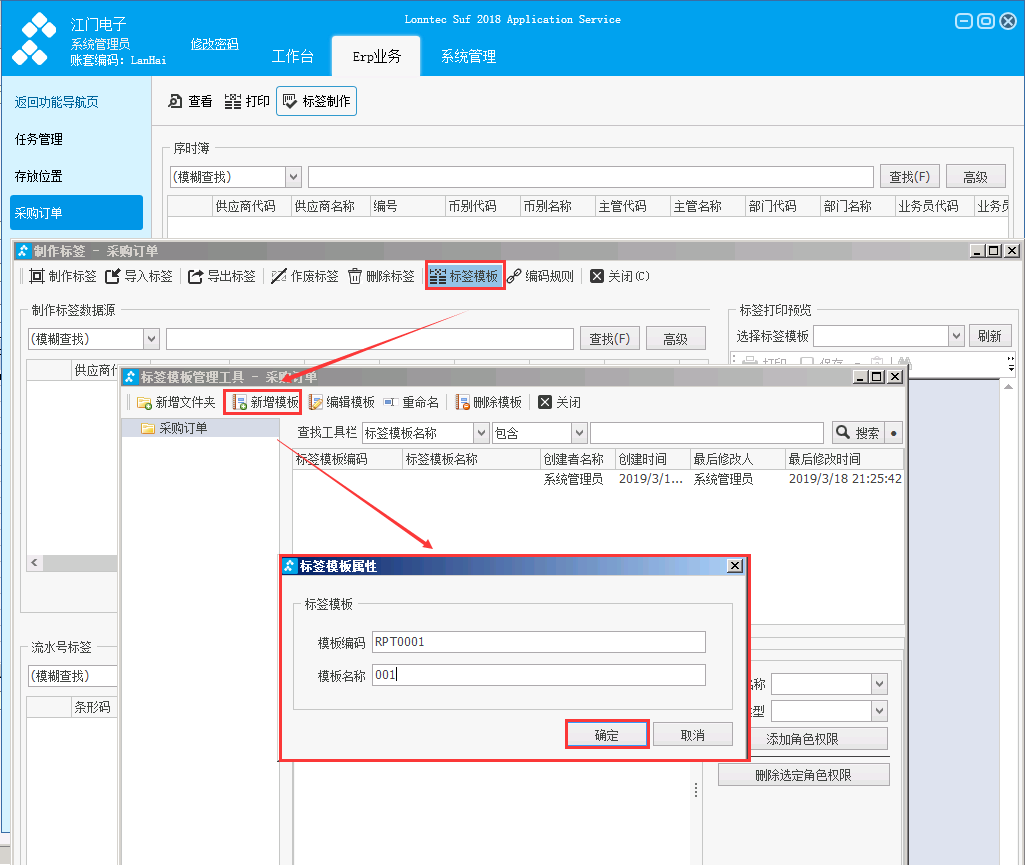Screen dimensions: 1025x865
Task: Click 确定 in 标签模板属性 dialog
Action: (x=607, y=735)
